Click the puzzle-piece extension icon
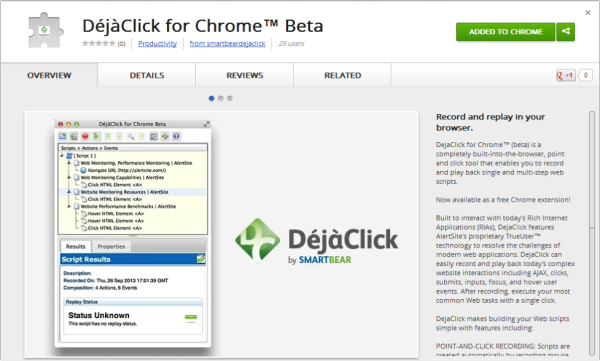 click(45, 30)
